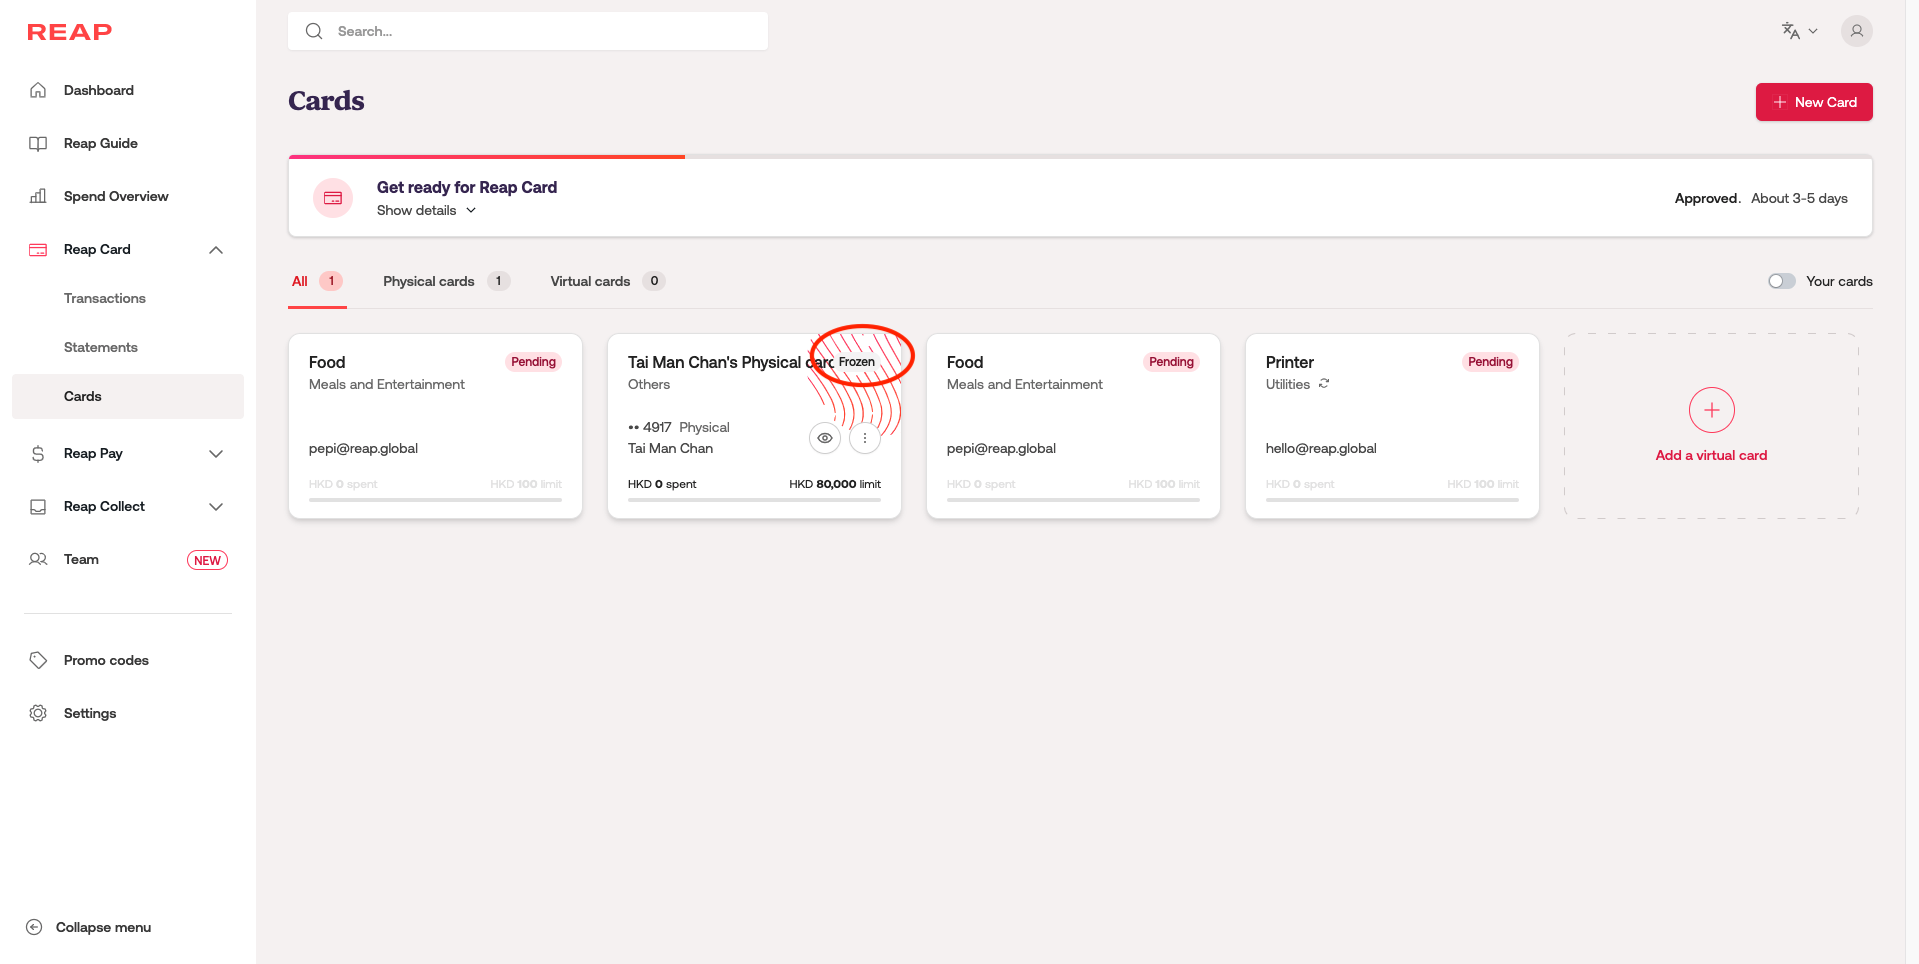This screenshot has width=1919, height=964.
Task: Open the Dashboard home icon
Action: [38, 90]
